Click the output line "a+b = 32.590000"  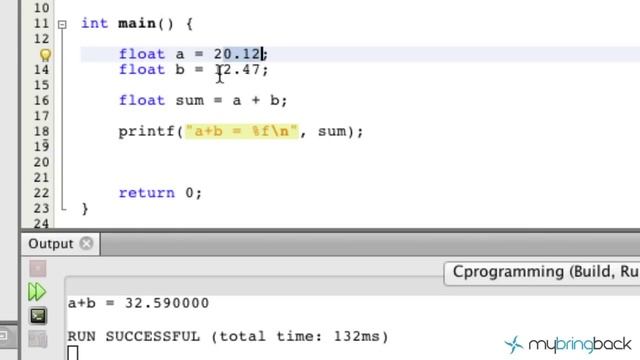point(138,303)
